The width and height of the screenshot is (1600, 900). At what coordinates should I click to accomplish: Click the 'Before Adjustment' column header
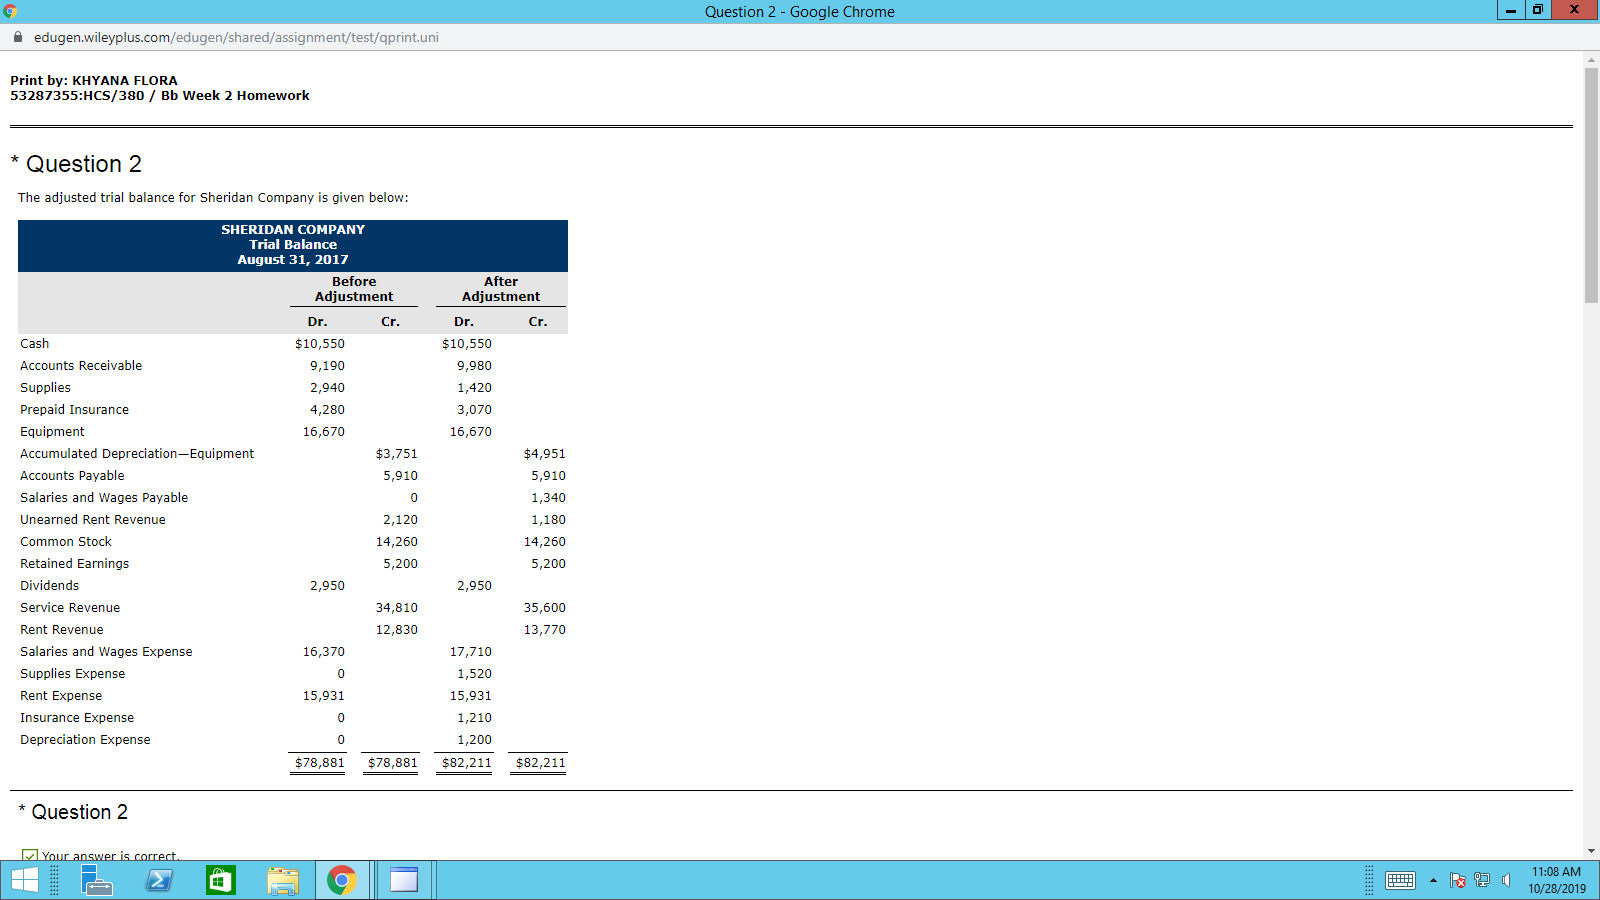tap(354, 289)
